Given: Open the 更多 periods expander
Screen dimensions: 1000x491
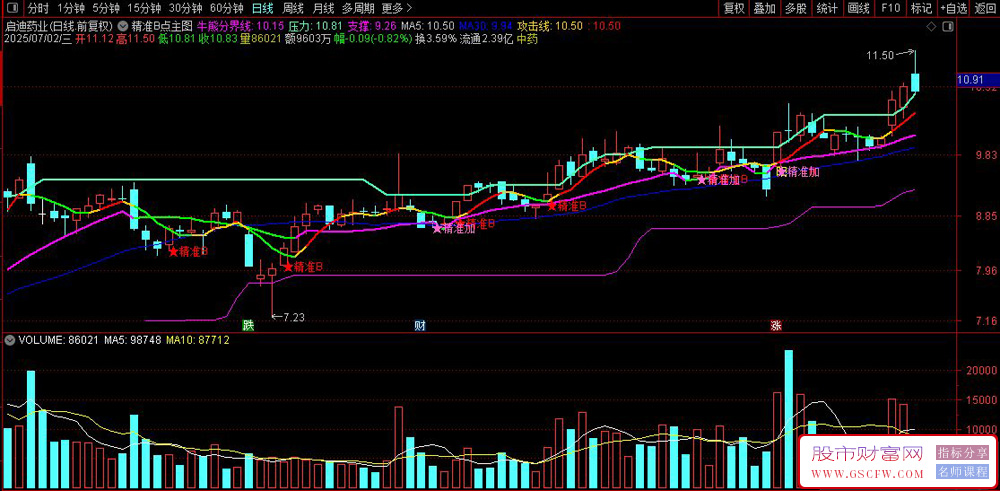Looking at the screenshot, I should click(396, 8).
